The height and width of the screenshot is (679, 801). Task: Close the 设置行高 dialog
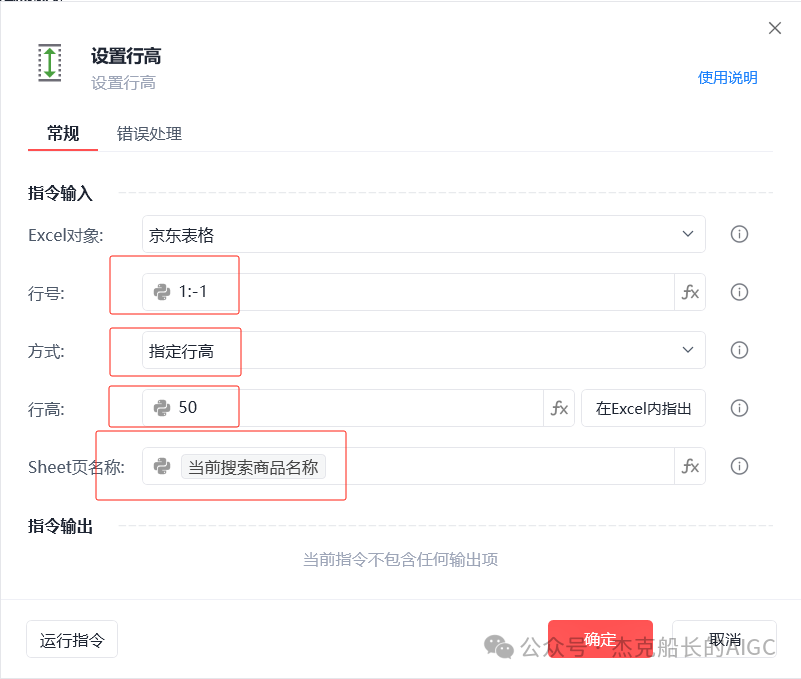(x=775, y=28)
